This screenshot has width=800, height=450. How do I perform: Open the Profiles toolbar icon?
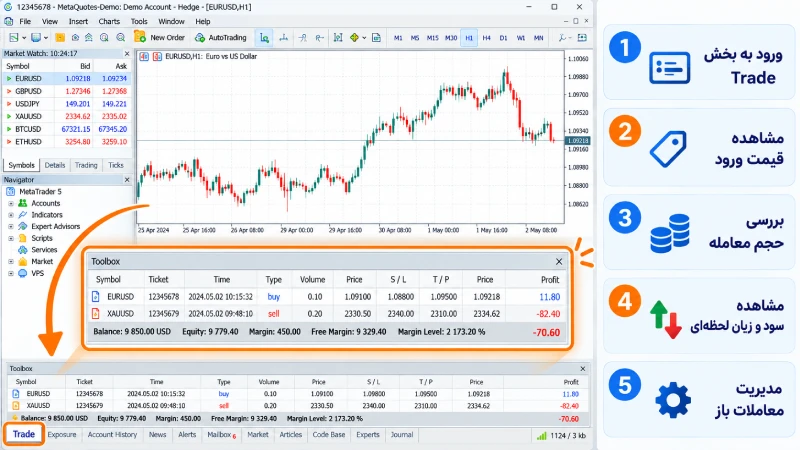(36, 38)
